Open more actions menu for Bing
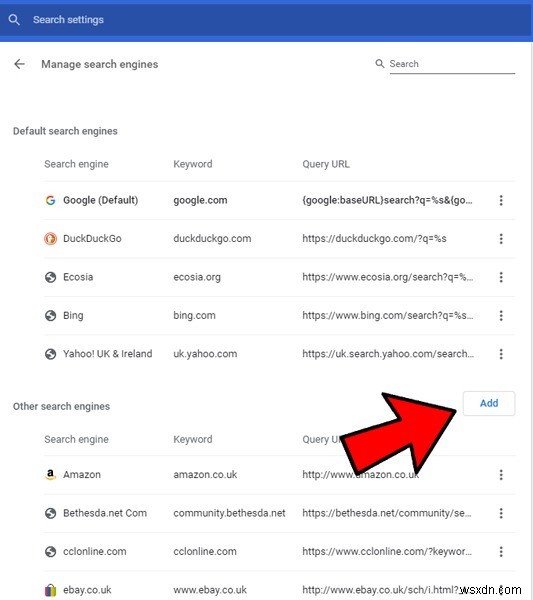The image size is (533, 600). (x=501, y=316)
